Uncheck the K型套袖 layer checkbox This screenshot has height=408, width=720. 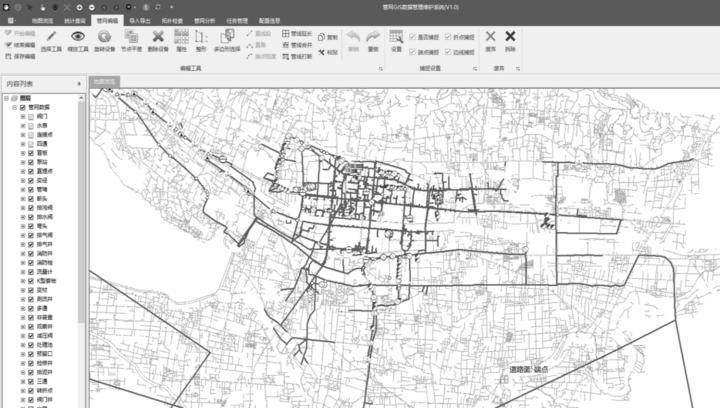31,281
